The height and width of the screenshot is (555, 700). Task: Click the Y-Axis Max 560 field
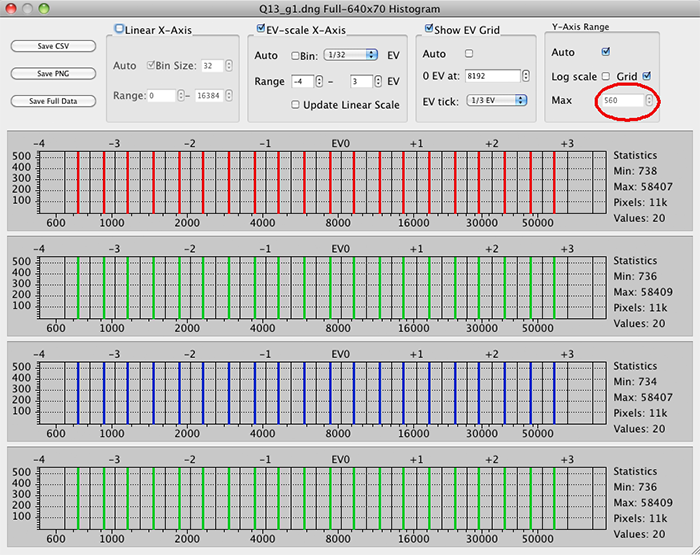click(623, 100)
